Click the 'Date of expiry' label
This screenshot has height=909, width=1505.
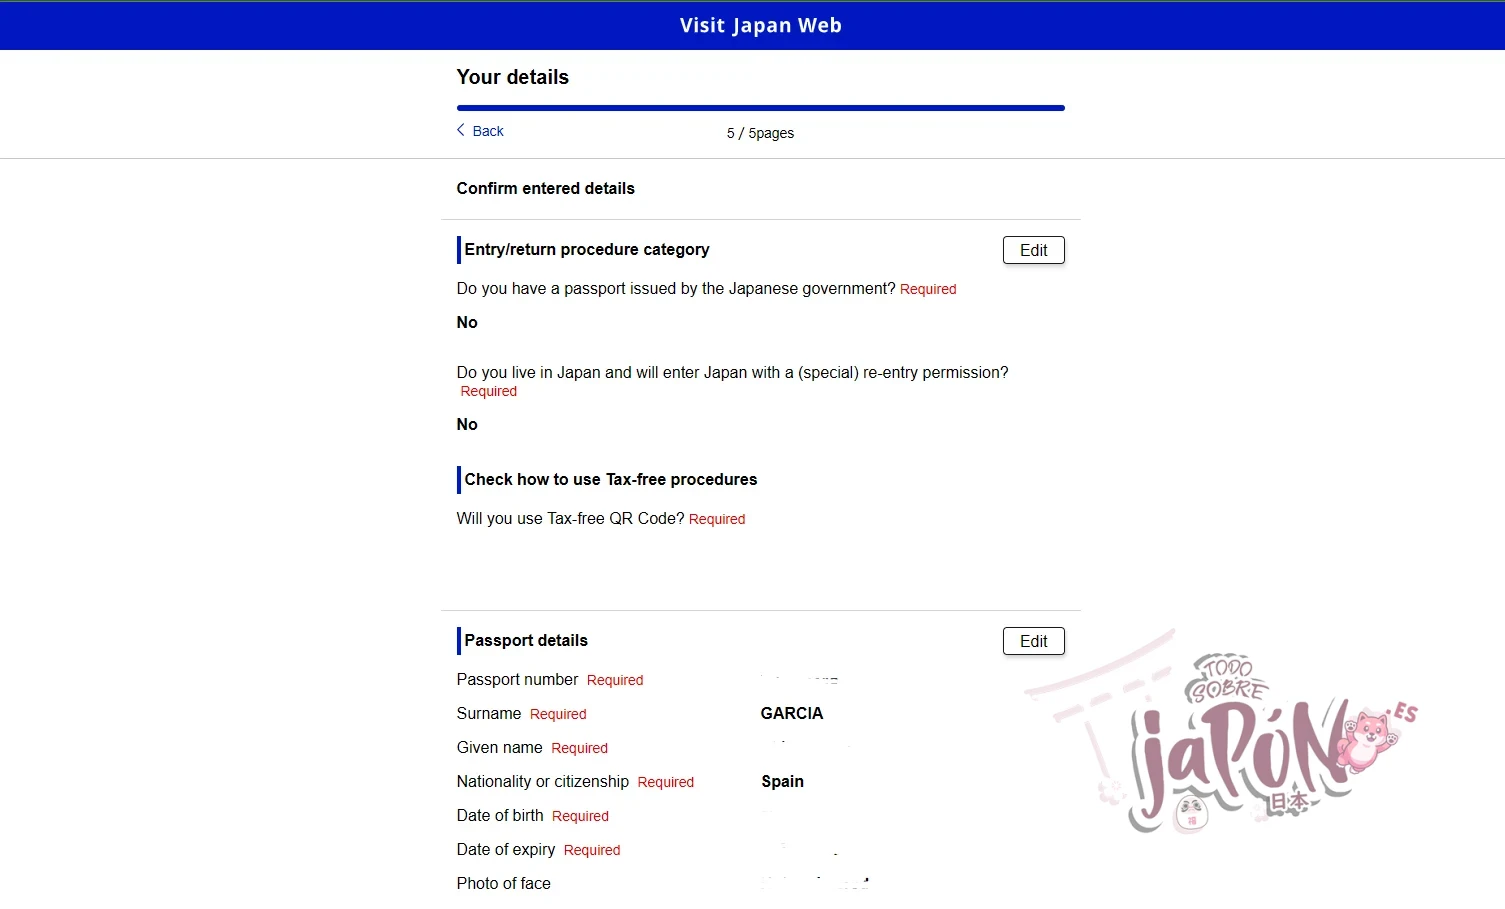[x=506, y=850]
